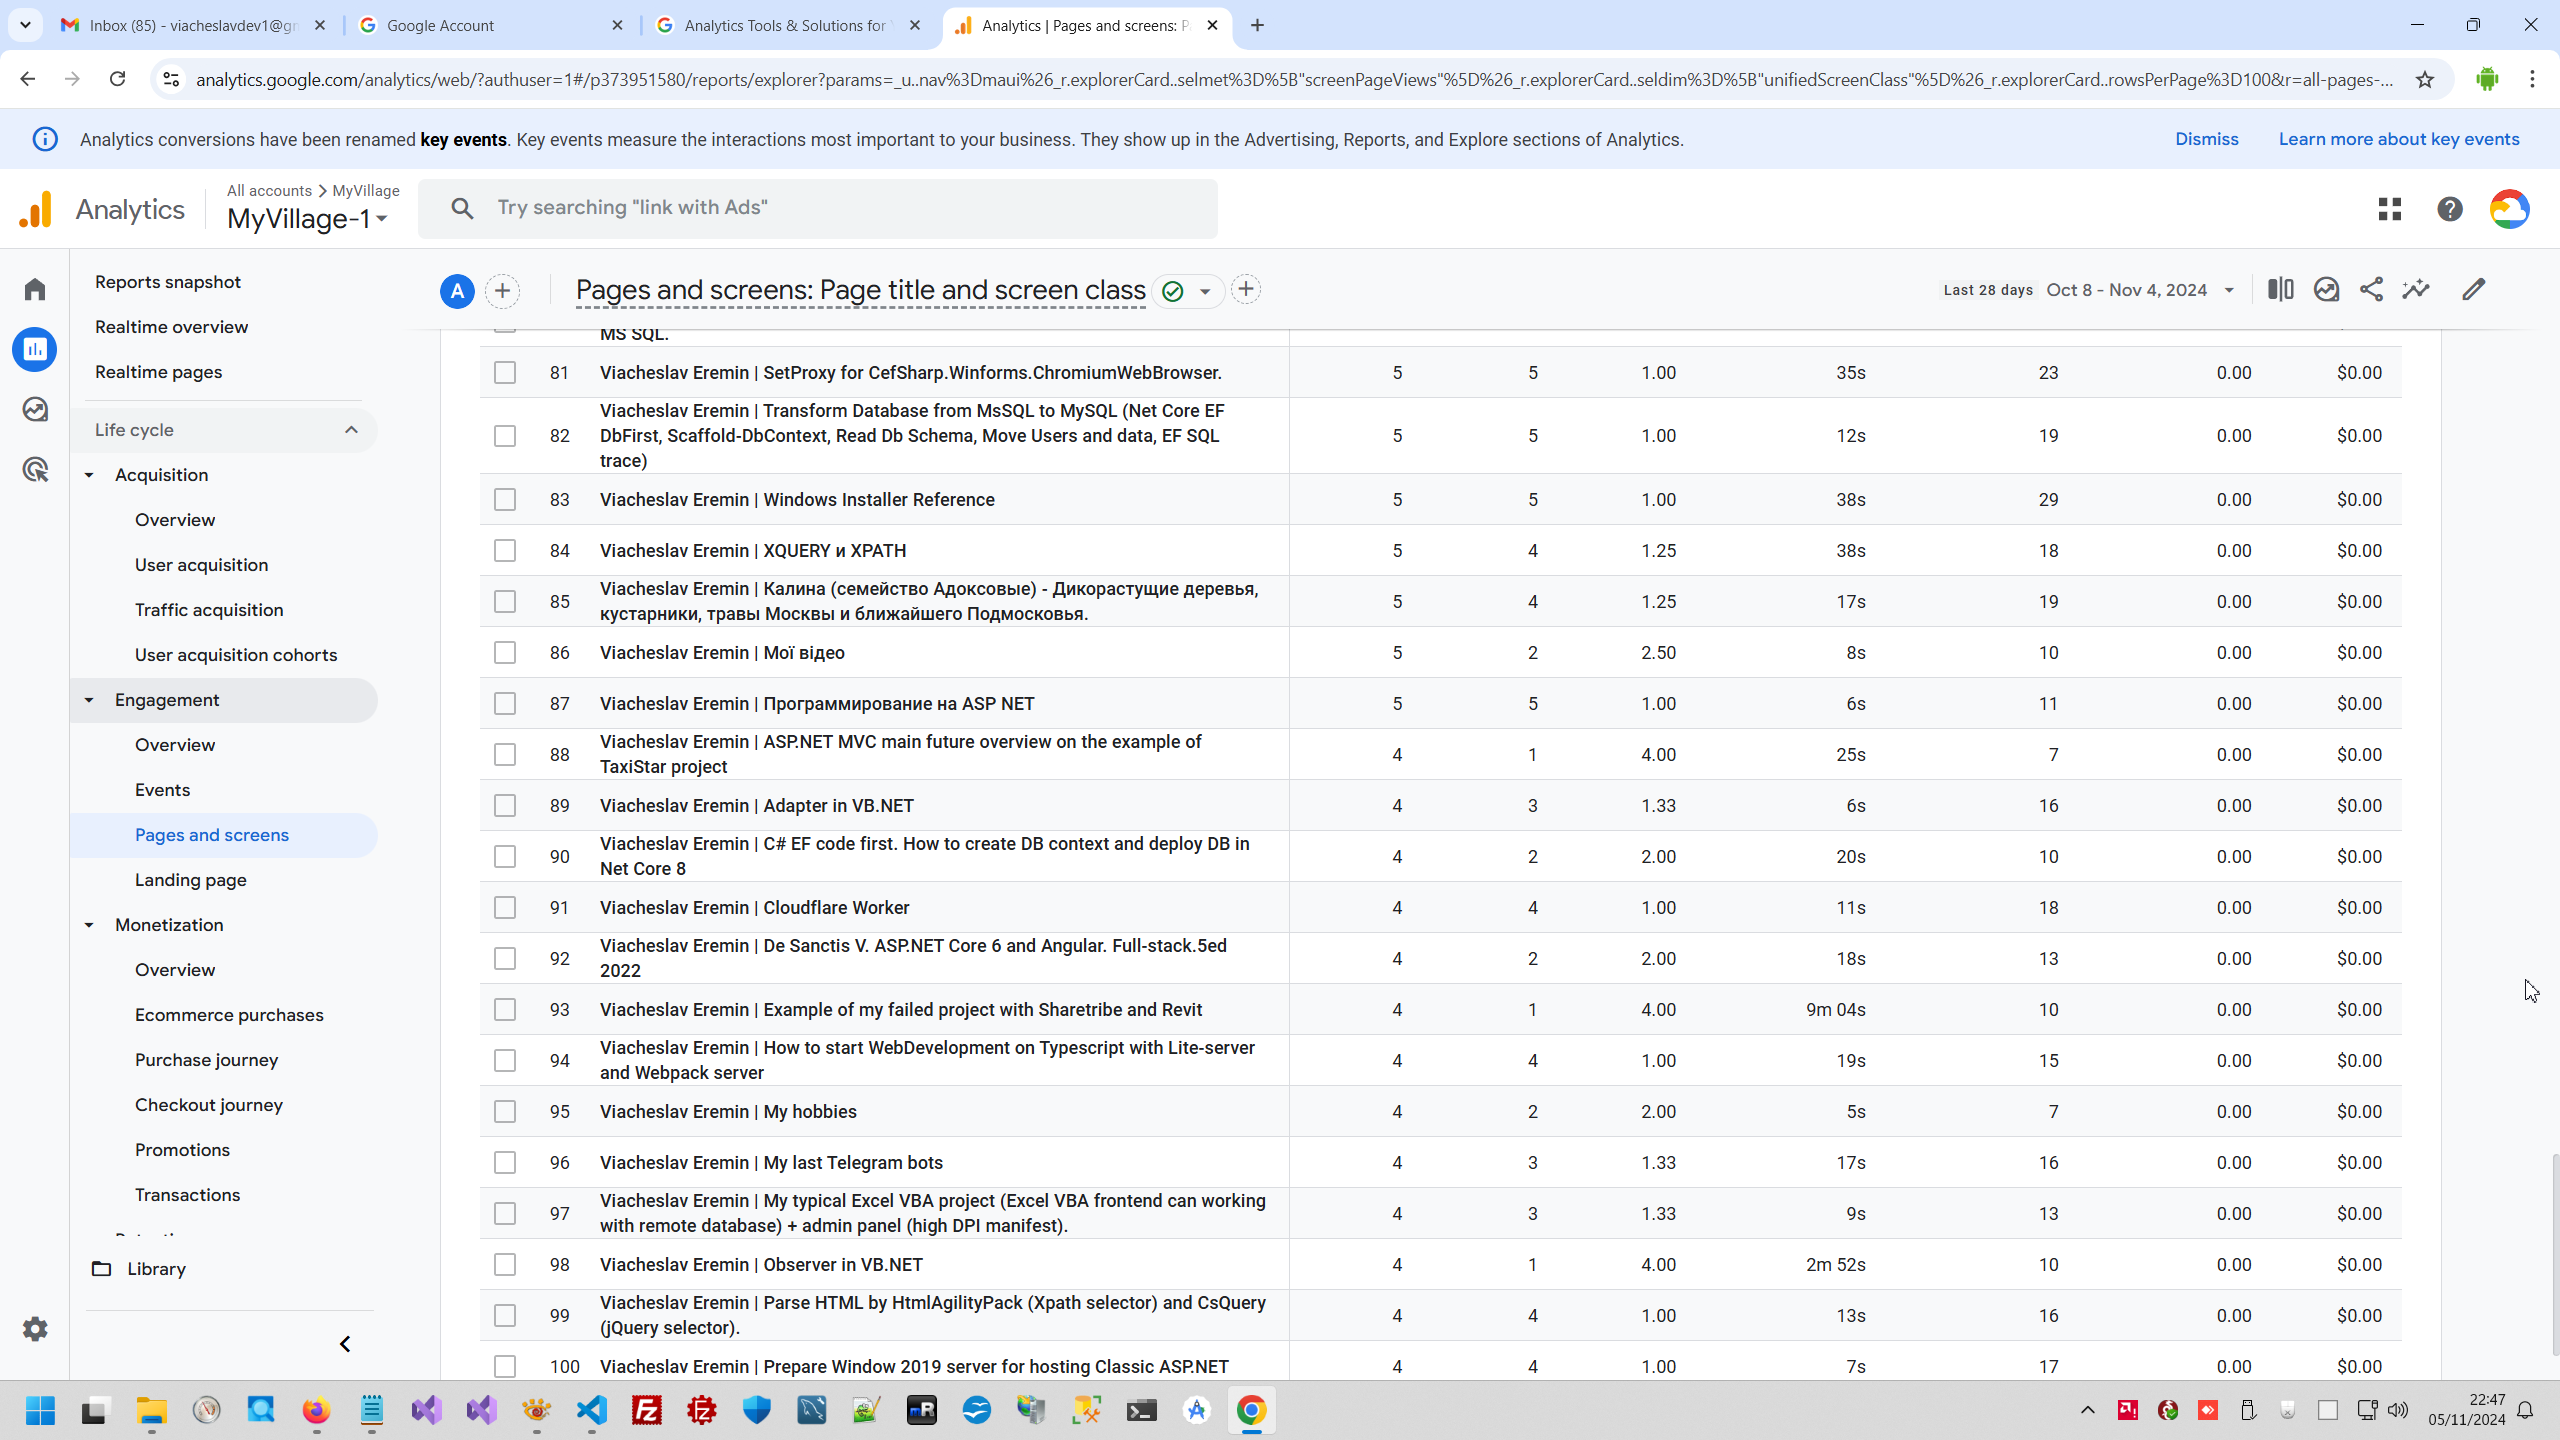This screenshot has width=2560, height=1440.
Task: Check the box for row 83 Windows Installer Reference
Action: [505, 500]
